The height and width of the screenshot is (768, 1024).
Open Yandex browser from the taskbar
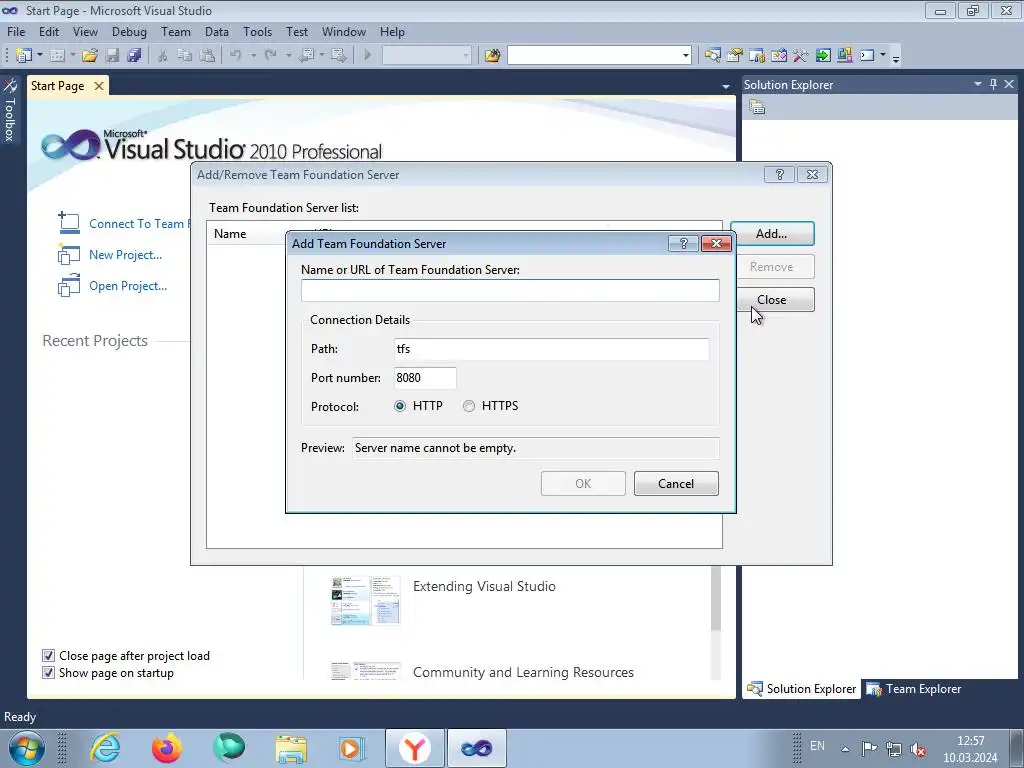pos(414,748)
